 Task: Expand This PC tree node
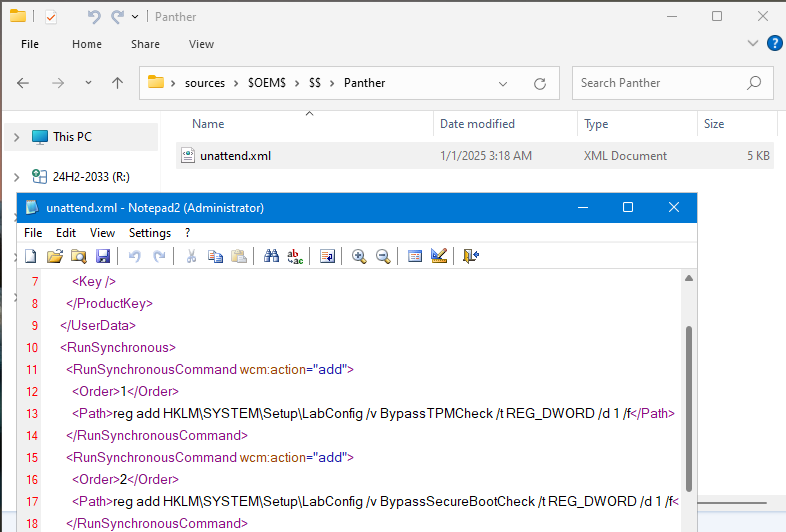(17, 137)
